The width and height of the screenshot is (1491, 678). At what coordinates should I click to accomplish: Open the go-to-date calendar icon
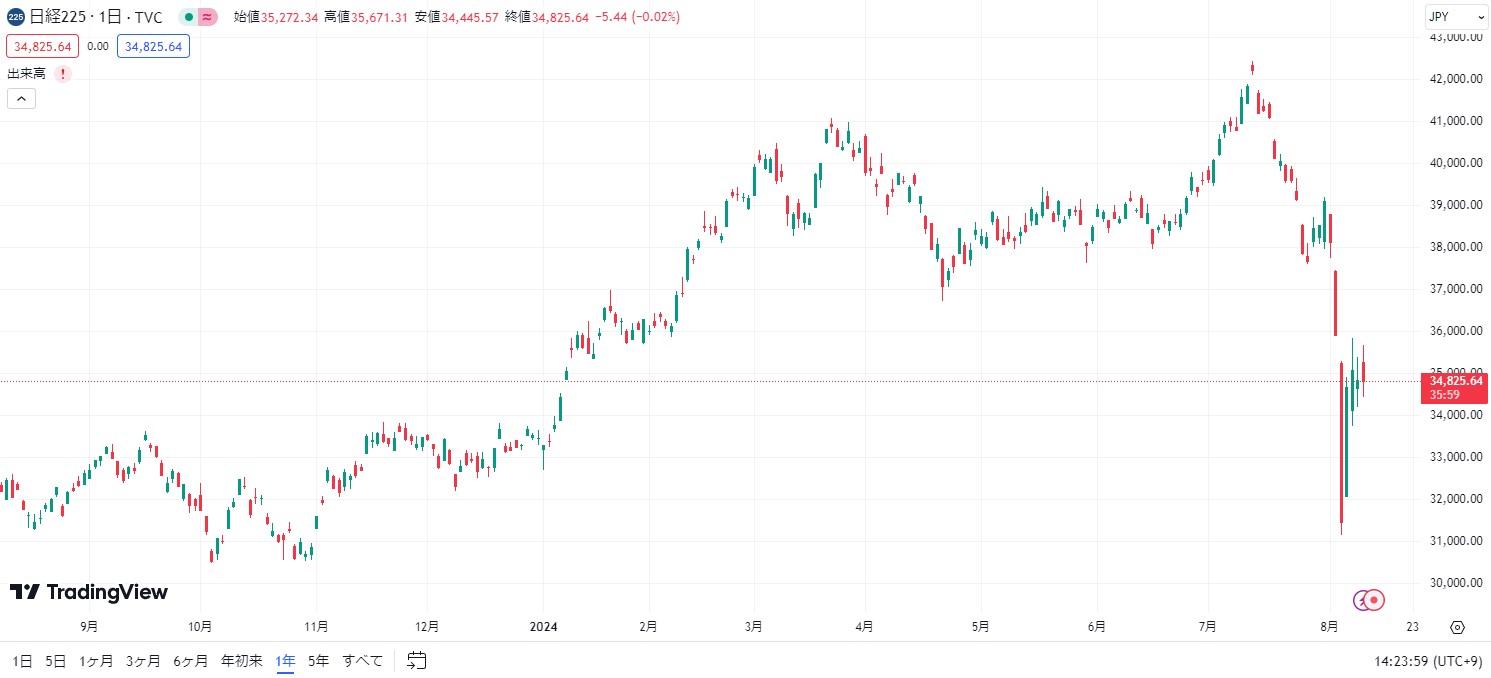tap(417, 660)
